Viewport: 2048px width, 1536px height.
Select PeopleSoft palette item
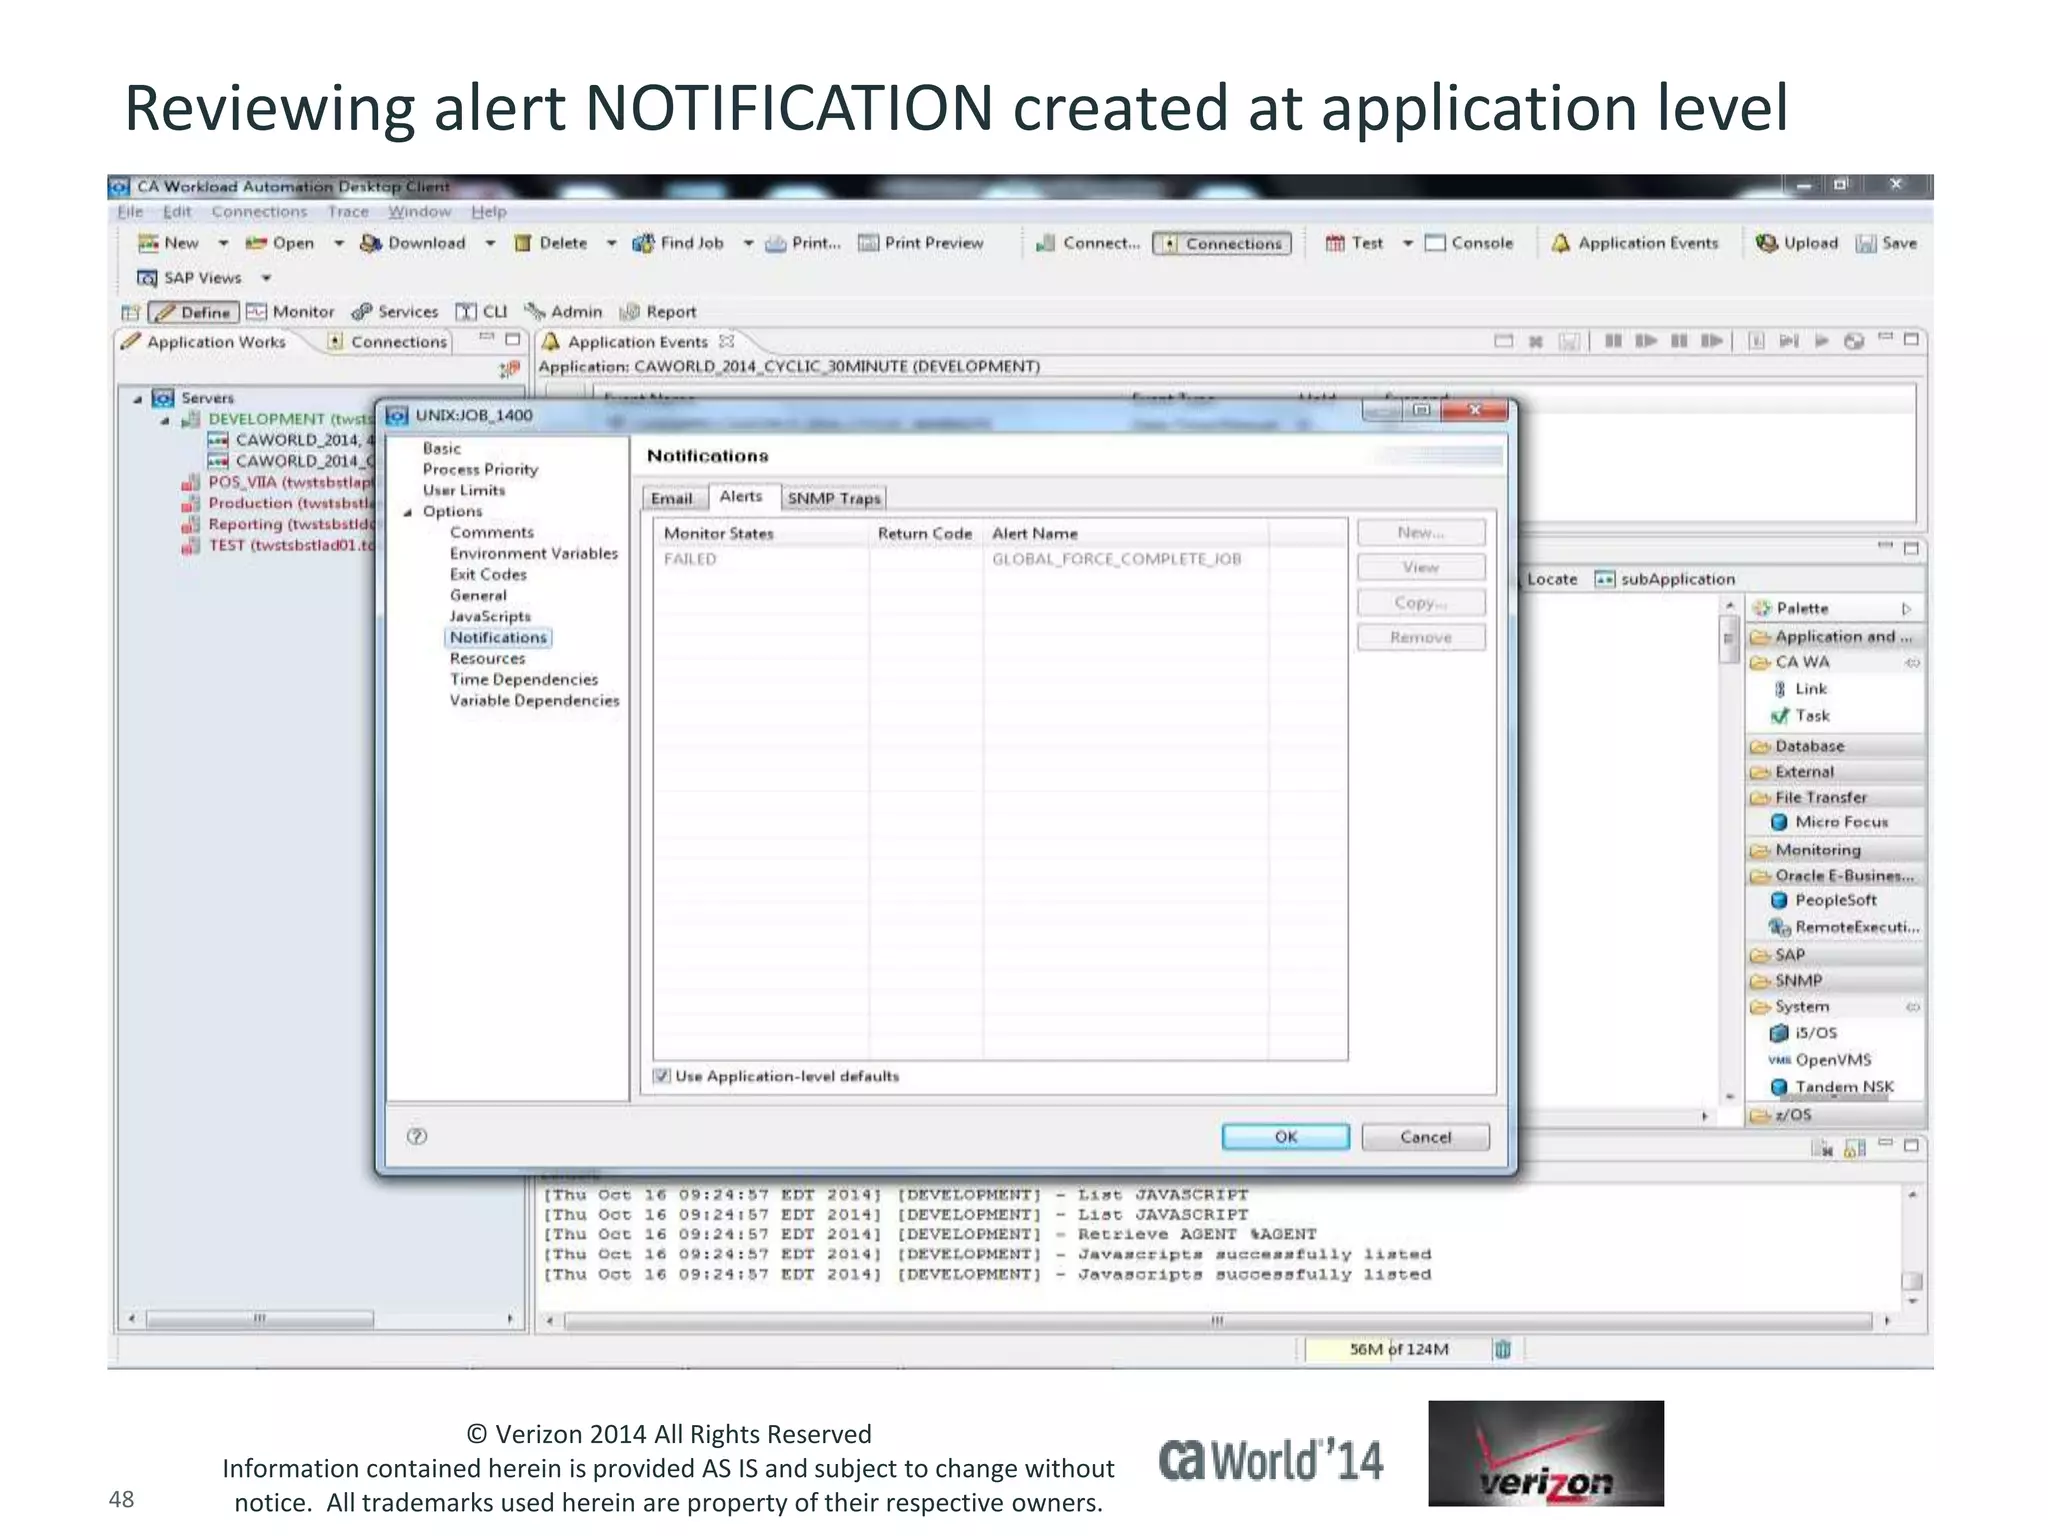tap(1823, 900)
